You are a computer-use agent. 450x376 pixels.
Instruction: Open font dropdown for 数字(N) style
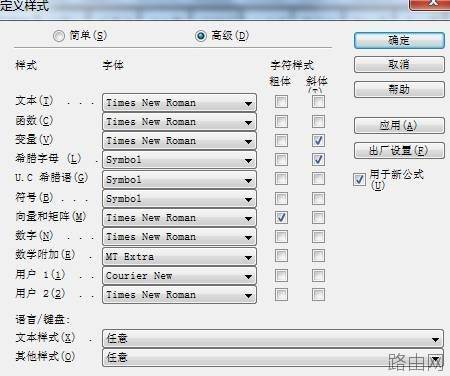pyautogui.click(x=179, y=237)
